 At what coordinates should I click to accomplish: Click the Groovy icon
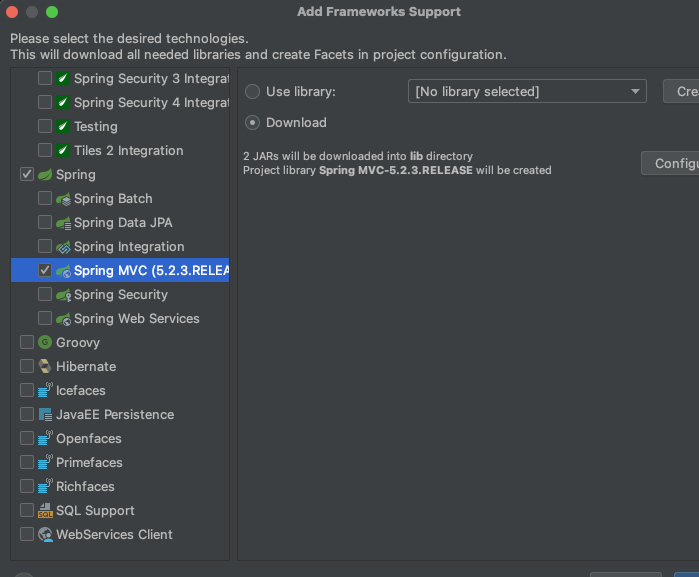(x=45, y=342)
